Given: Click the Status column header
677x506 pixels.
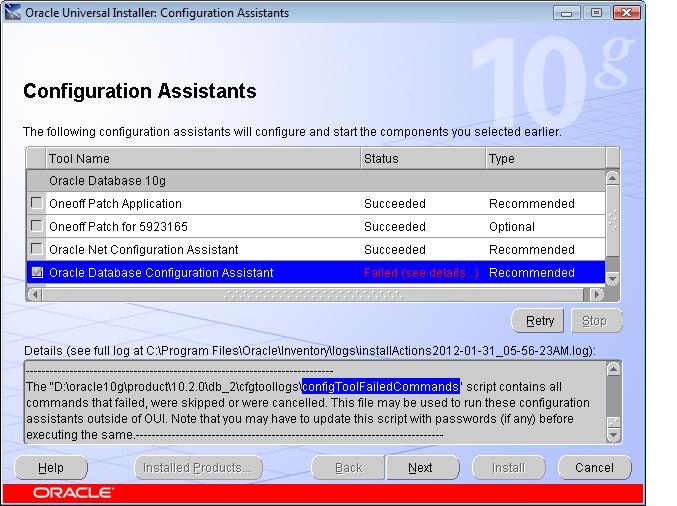Looking at the screenshot, I should coord(423,158).
